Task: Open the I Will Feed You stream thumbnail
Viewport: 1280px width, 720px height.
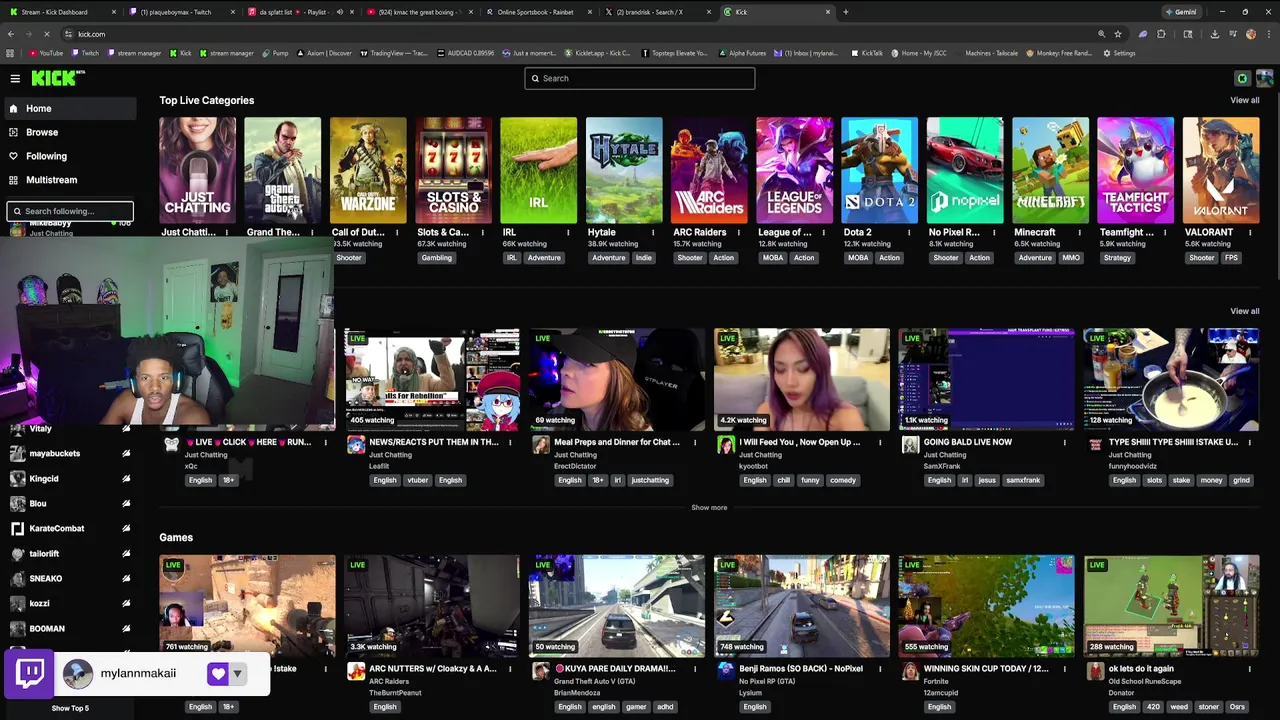Action: tap(802, 379)
